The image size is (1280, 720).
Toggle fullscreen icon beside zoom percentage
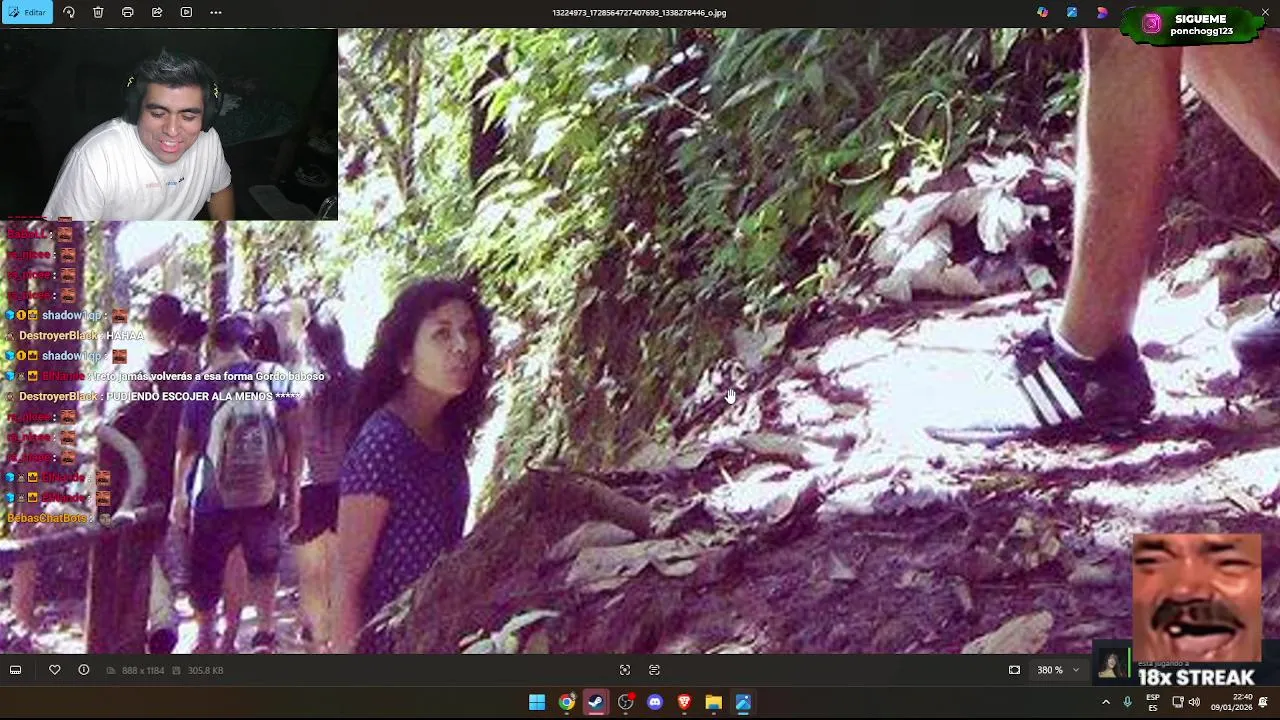(x=1014, y=670)
